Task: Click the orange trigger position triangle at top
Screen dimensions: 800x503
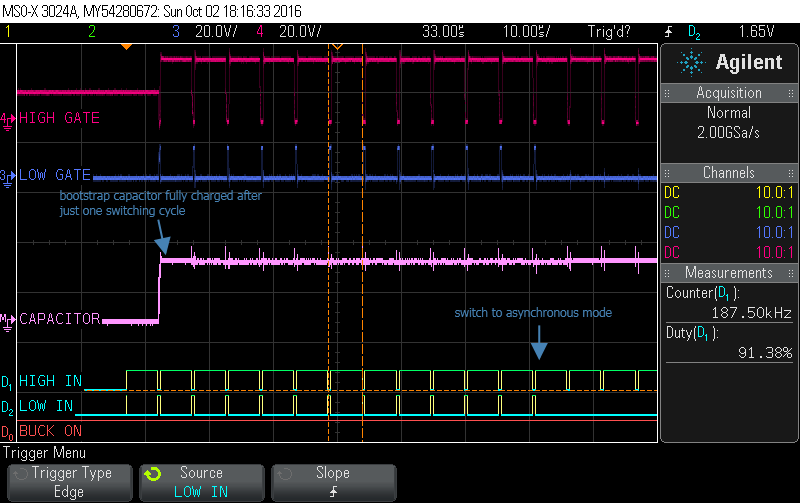Action: pos(126,46)
